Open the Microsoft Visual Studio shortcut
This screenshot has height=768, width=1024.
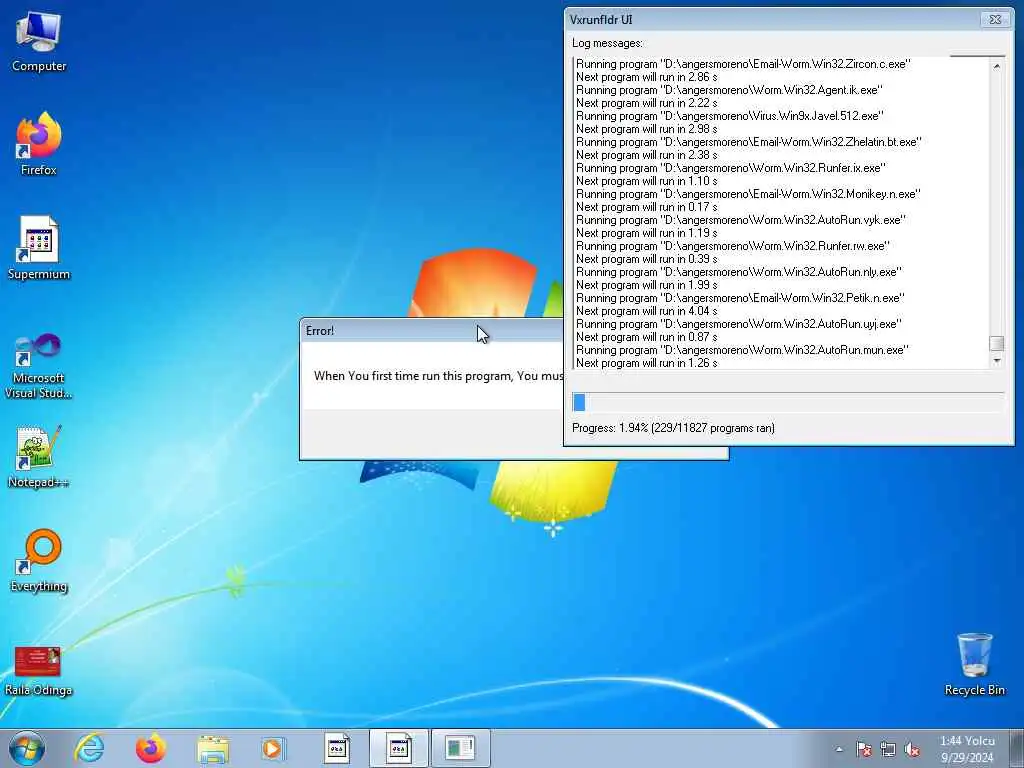point(39,366)
